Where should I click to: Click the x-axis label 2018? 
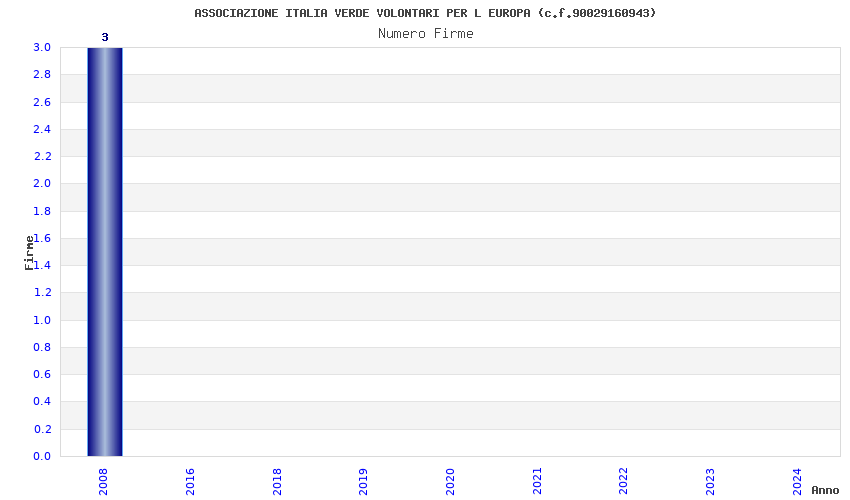coord(276,482)
